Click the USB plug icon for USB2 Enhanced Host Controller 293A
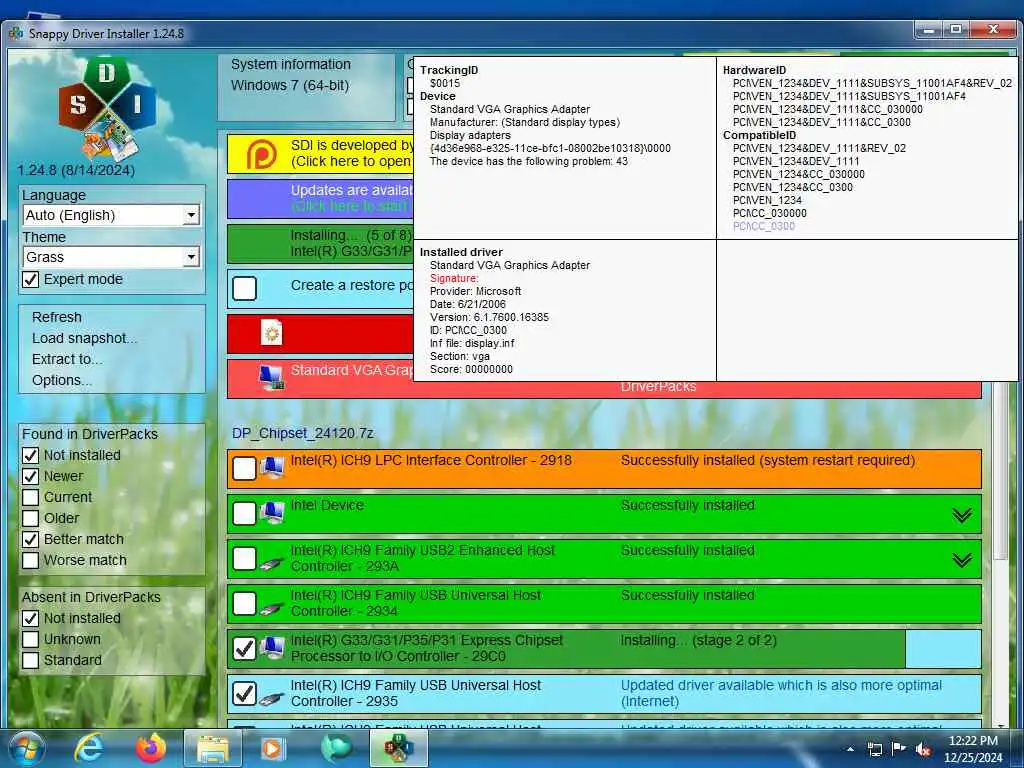The width and height of the screenshot is (1024, 768). click(x=271, y=562)
